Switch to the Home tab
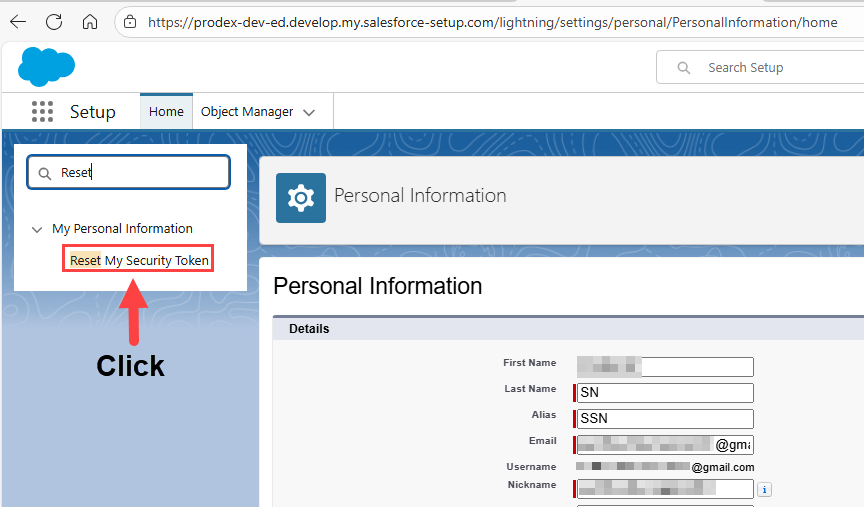 coord(166,112)
